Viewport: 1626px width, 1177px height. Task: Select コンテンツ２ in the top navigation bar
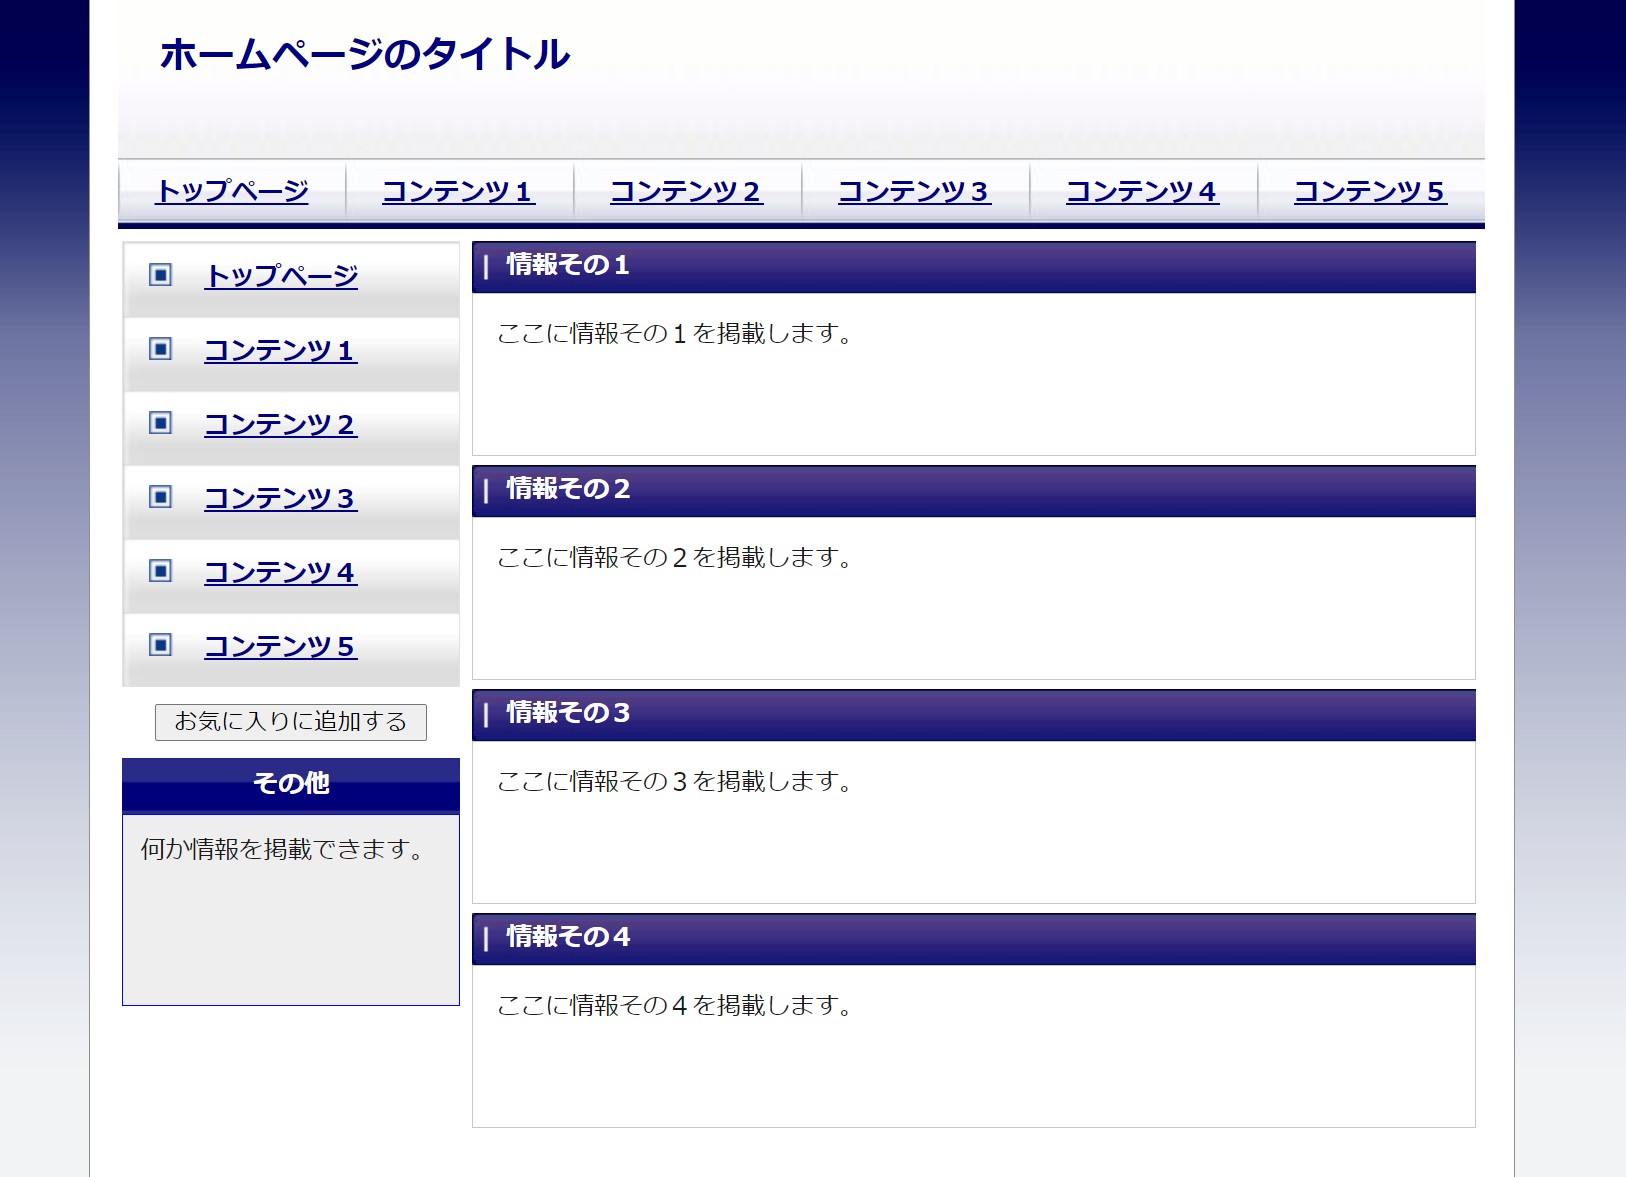(x=687, y=191)
